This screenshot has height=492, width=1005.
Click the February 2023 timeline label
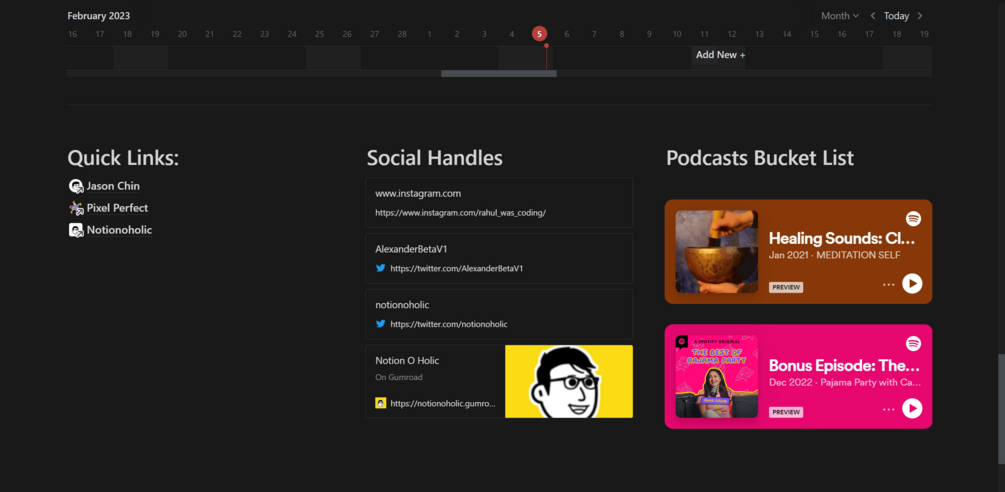[99, 16]
